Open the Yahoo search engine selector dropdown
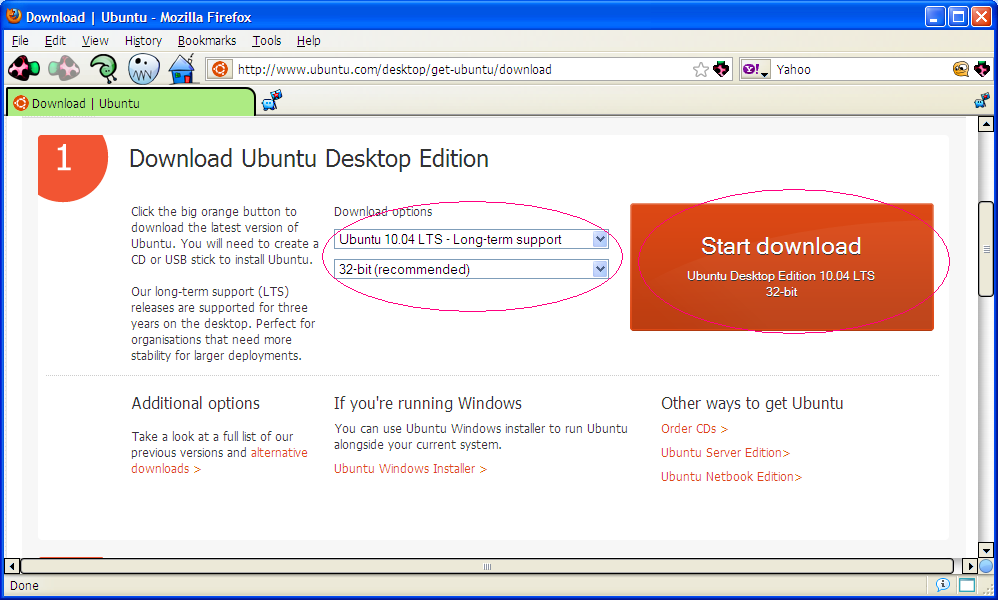The image size is (998, 600). 755,70
